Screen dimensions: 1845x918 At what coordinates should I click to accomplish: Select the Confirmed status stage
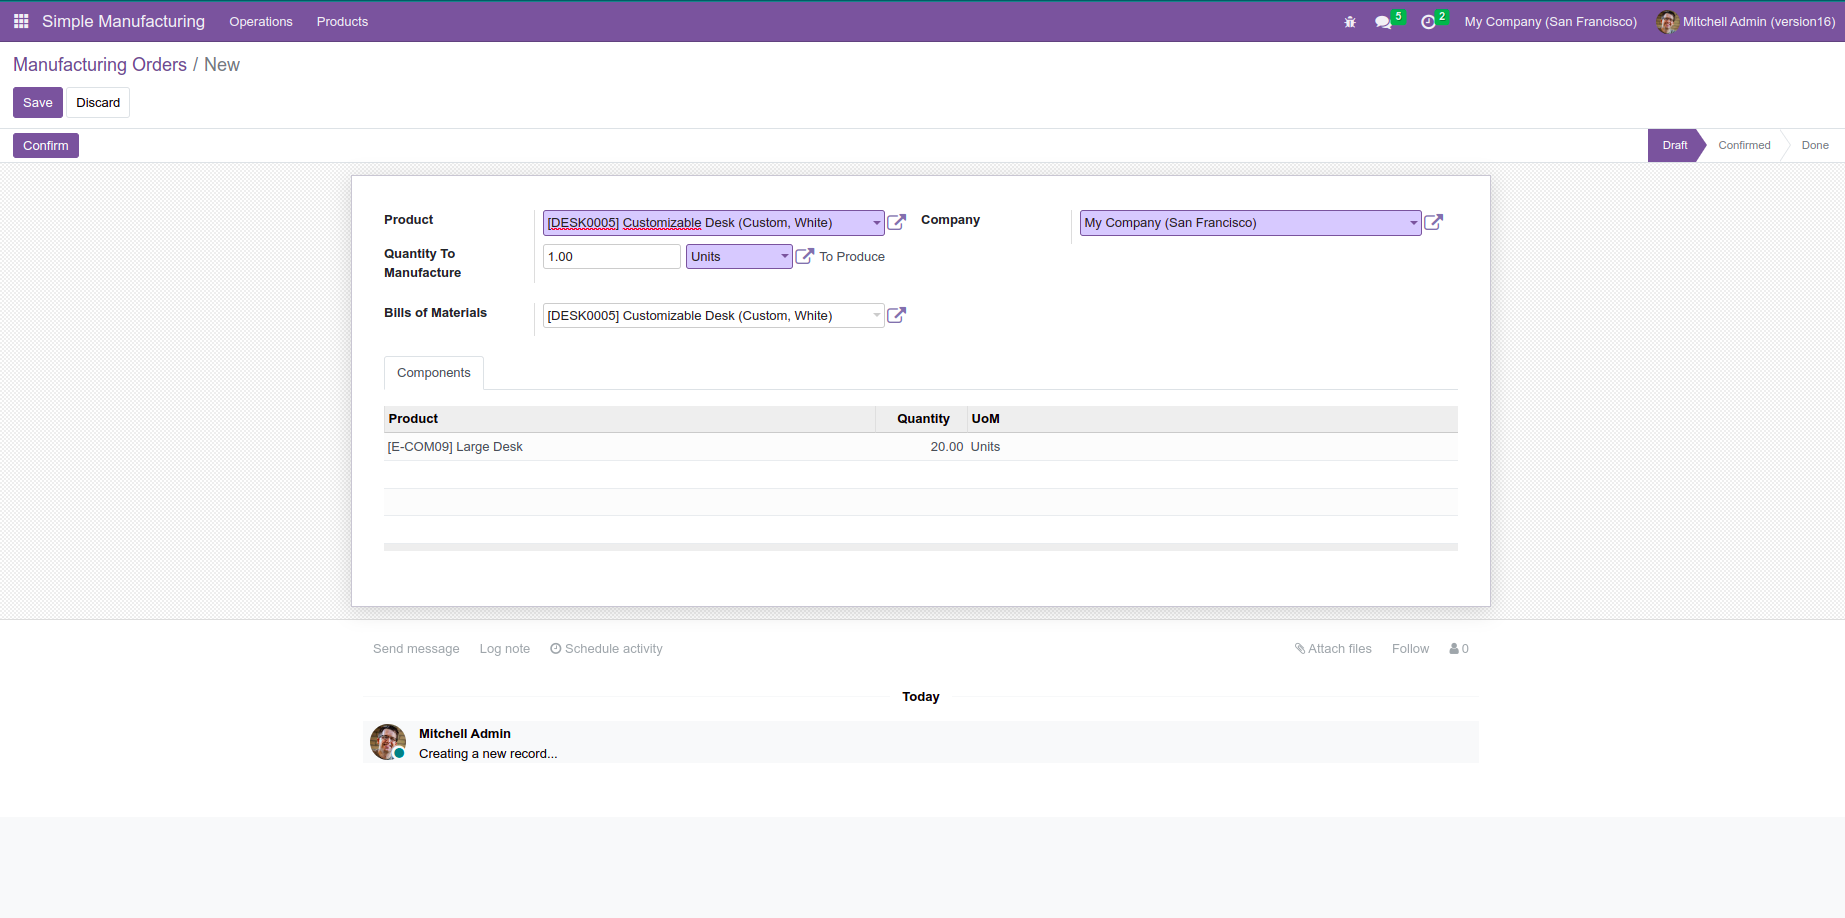(1743, 146)
